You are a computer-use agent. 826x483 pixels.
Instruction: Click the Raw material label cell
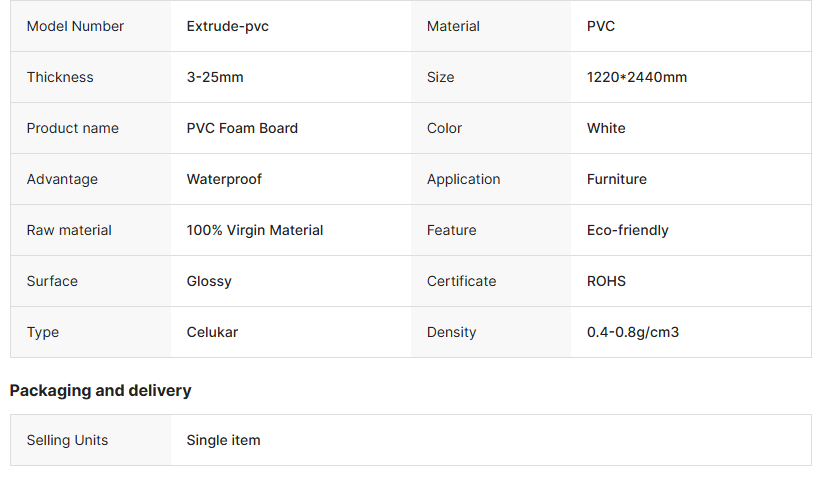(91, 230)
